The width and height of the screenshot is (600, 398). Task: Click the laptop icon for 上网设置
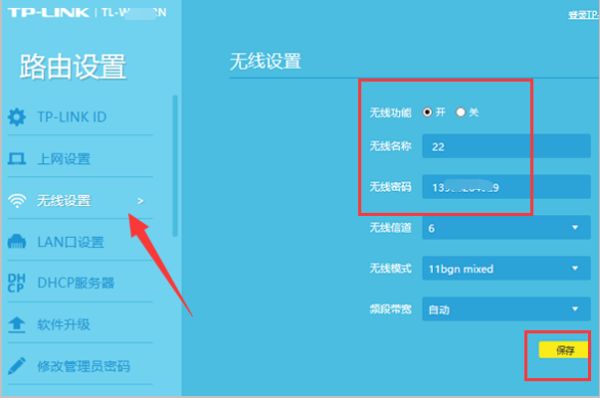click(17, 158)
